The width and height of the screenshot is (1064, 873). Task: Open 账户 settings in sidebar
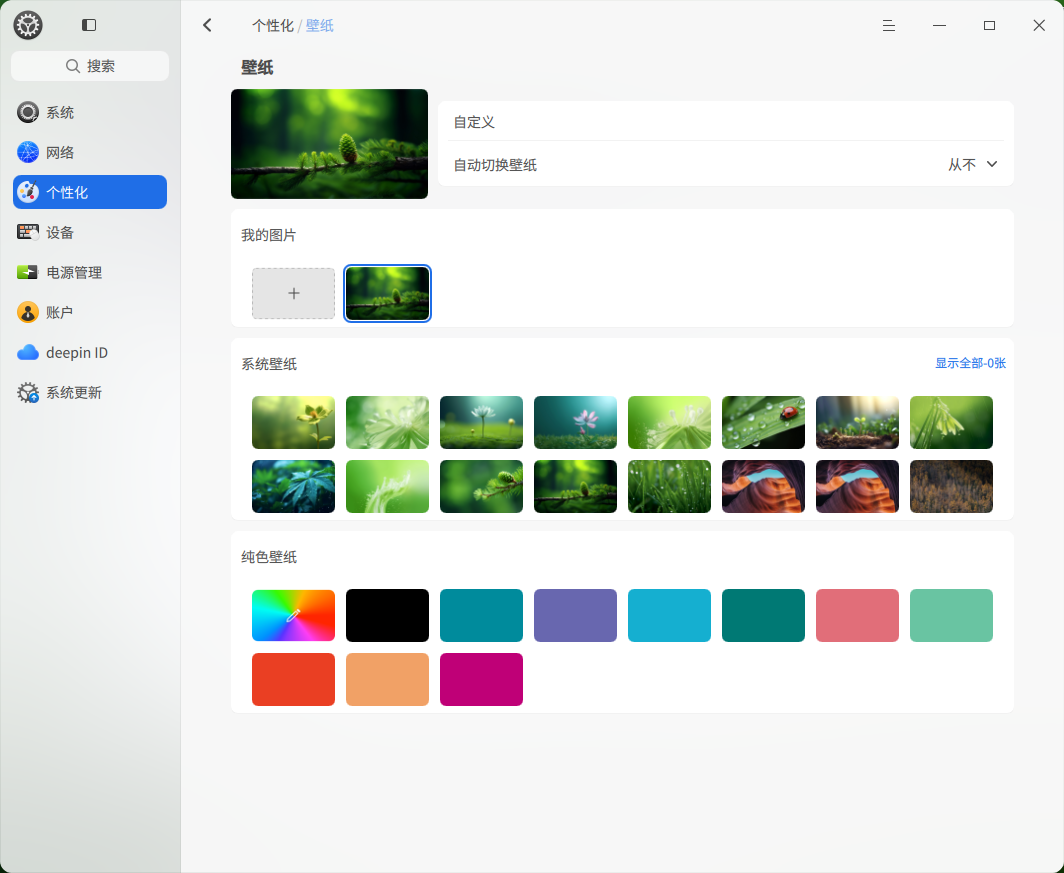[90, 312]
